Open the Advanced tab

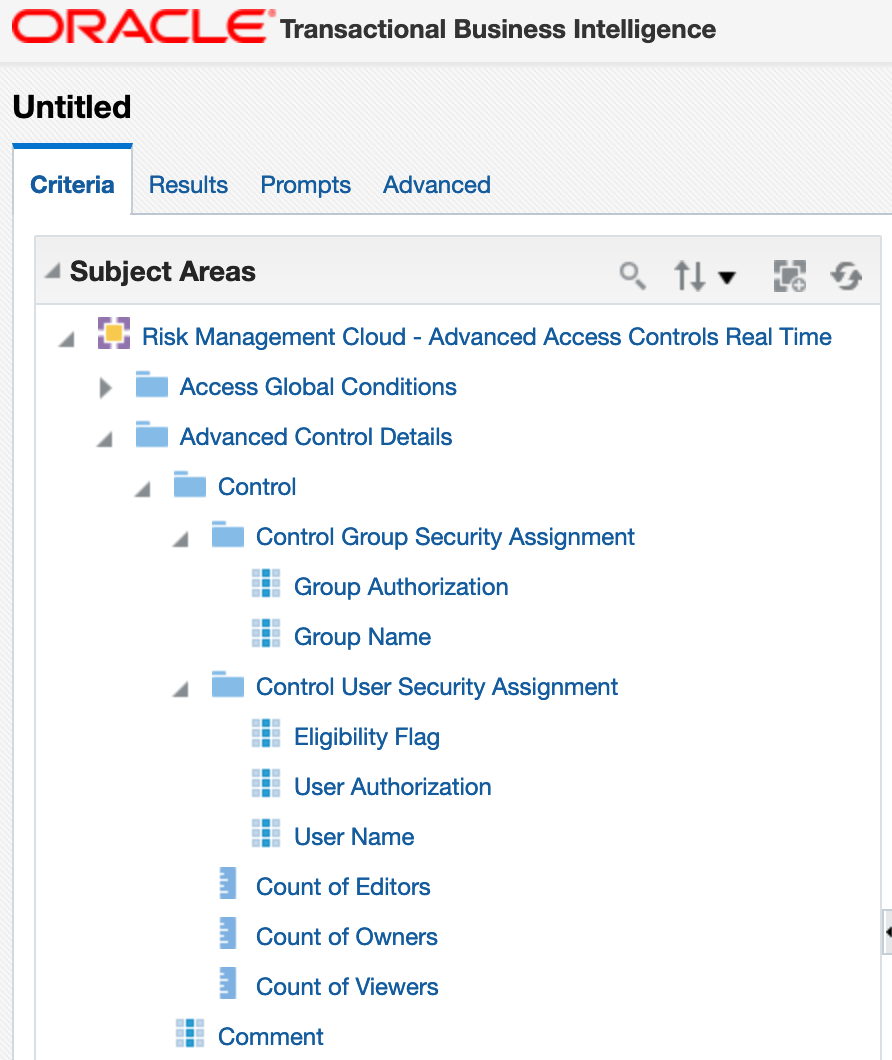tap(437, 185)
